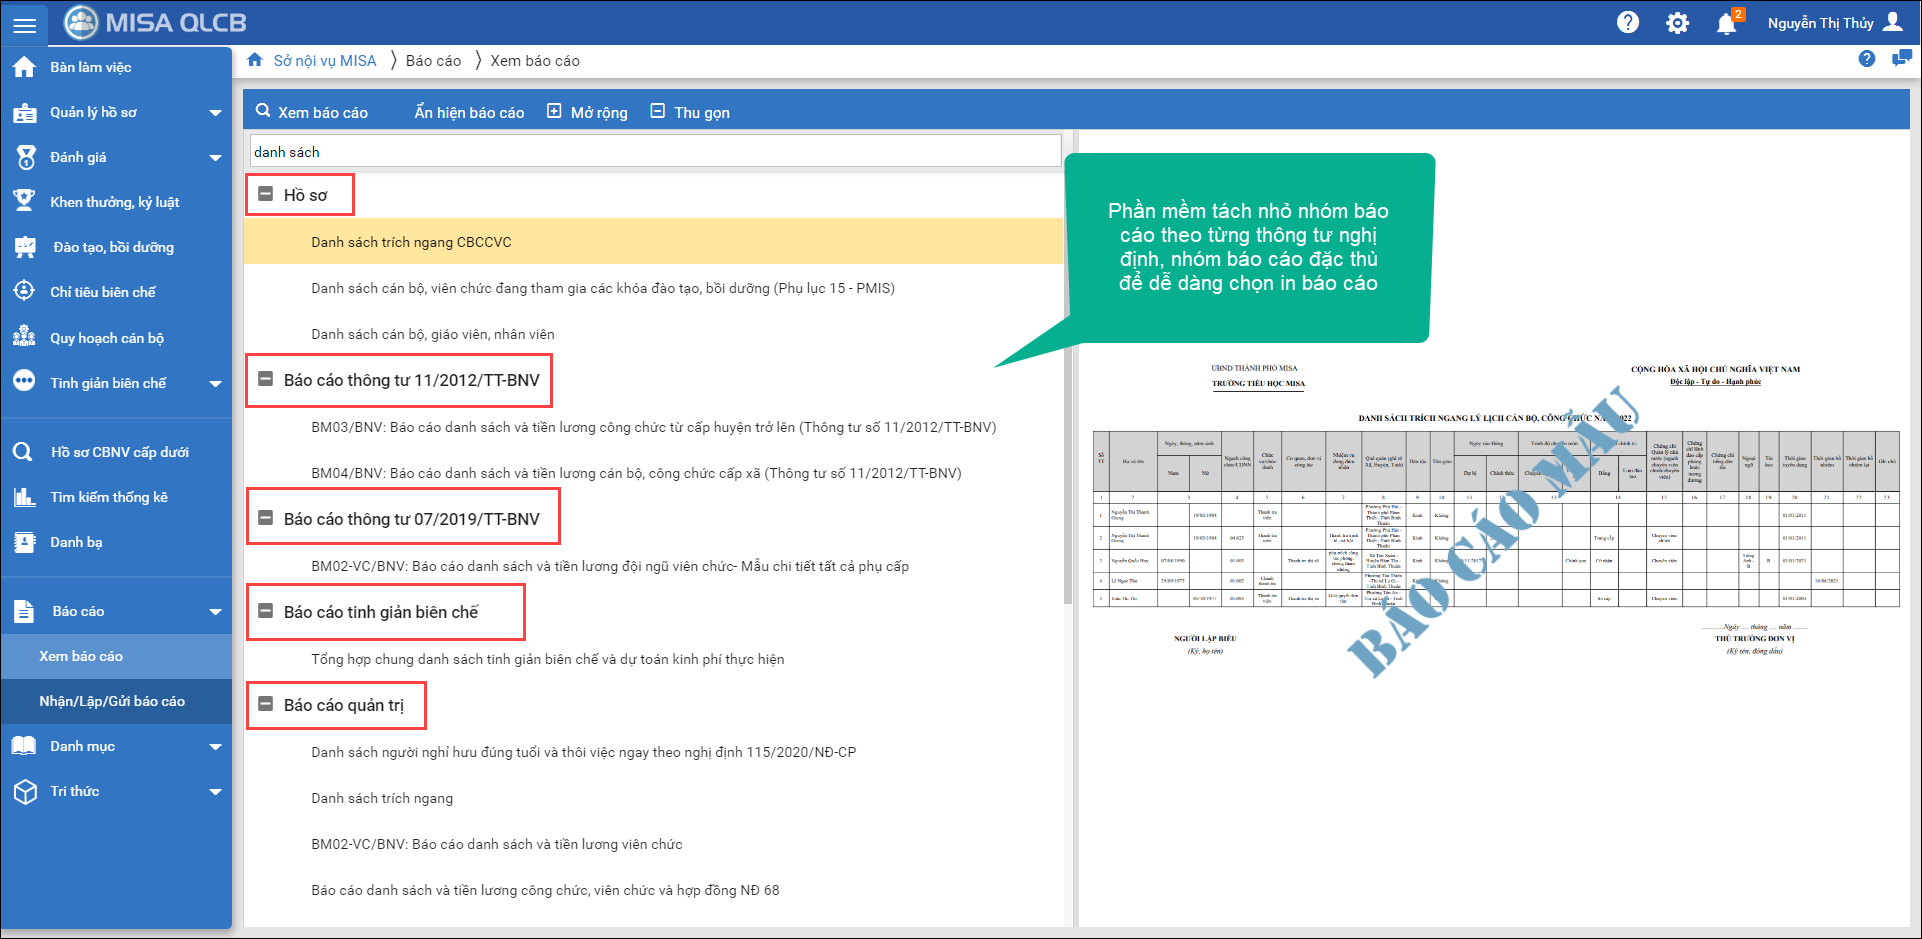Image resolution: width=1922 pixels, height=939 pixels.
Task: Open Tìm kiếm thống kê menu item
Action: [x=109, y=497]
